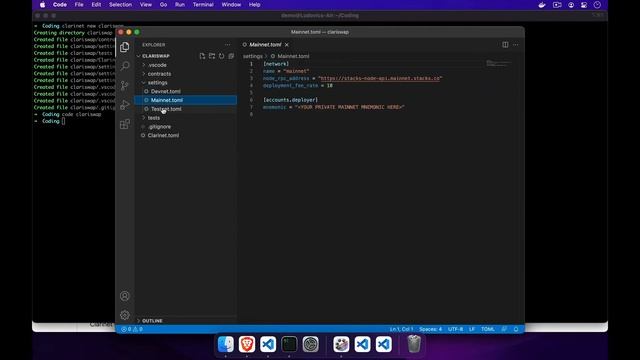Select the Mainnet.toml editor tab
Image resolution: width=640 pixels, height=360 pixels.
point(266,44)
